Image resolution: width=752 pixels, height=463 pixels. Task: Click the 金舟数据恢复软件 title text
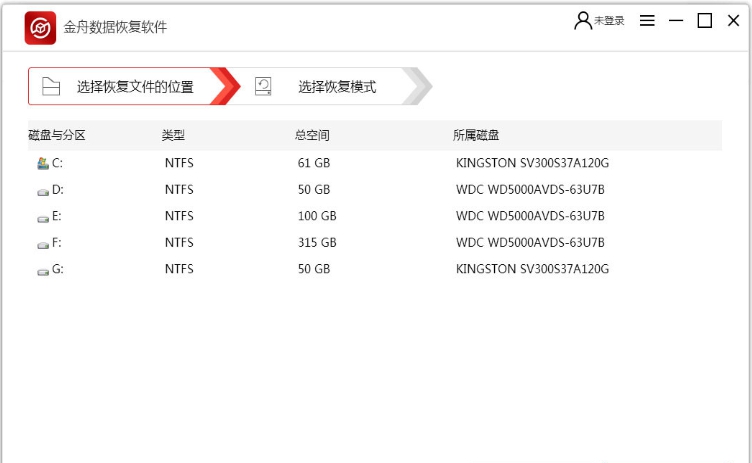115,27
